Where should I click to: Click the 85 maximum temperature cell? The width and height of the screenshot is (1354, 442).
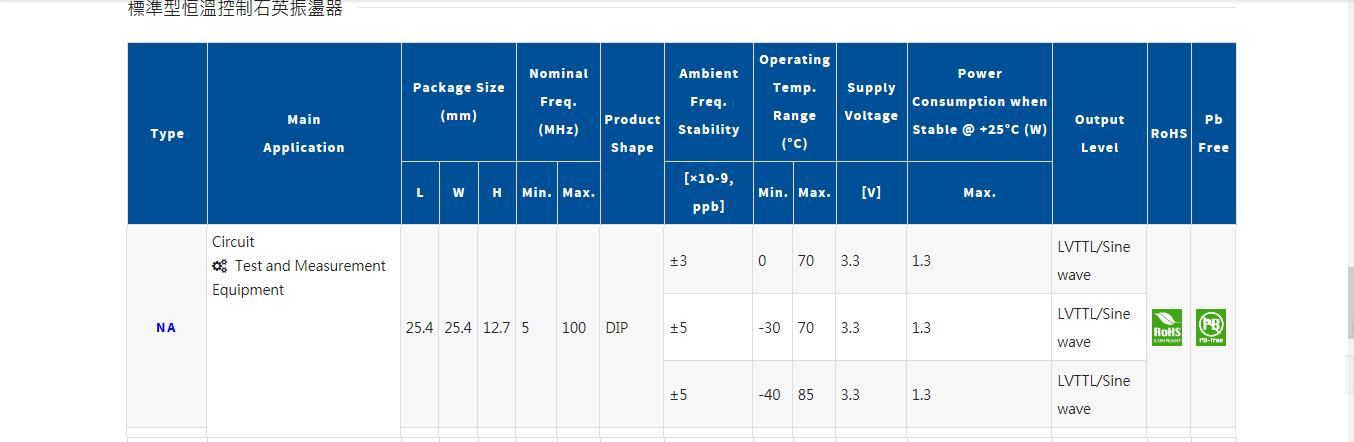coord(806,394)
